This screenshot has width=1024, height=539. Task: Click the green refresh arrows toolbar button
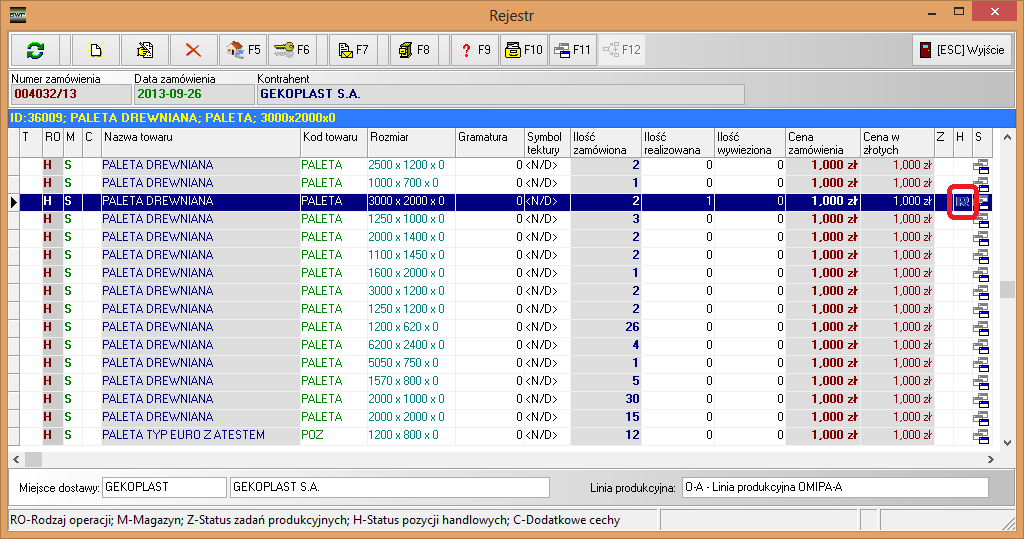[35, 50]
